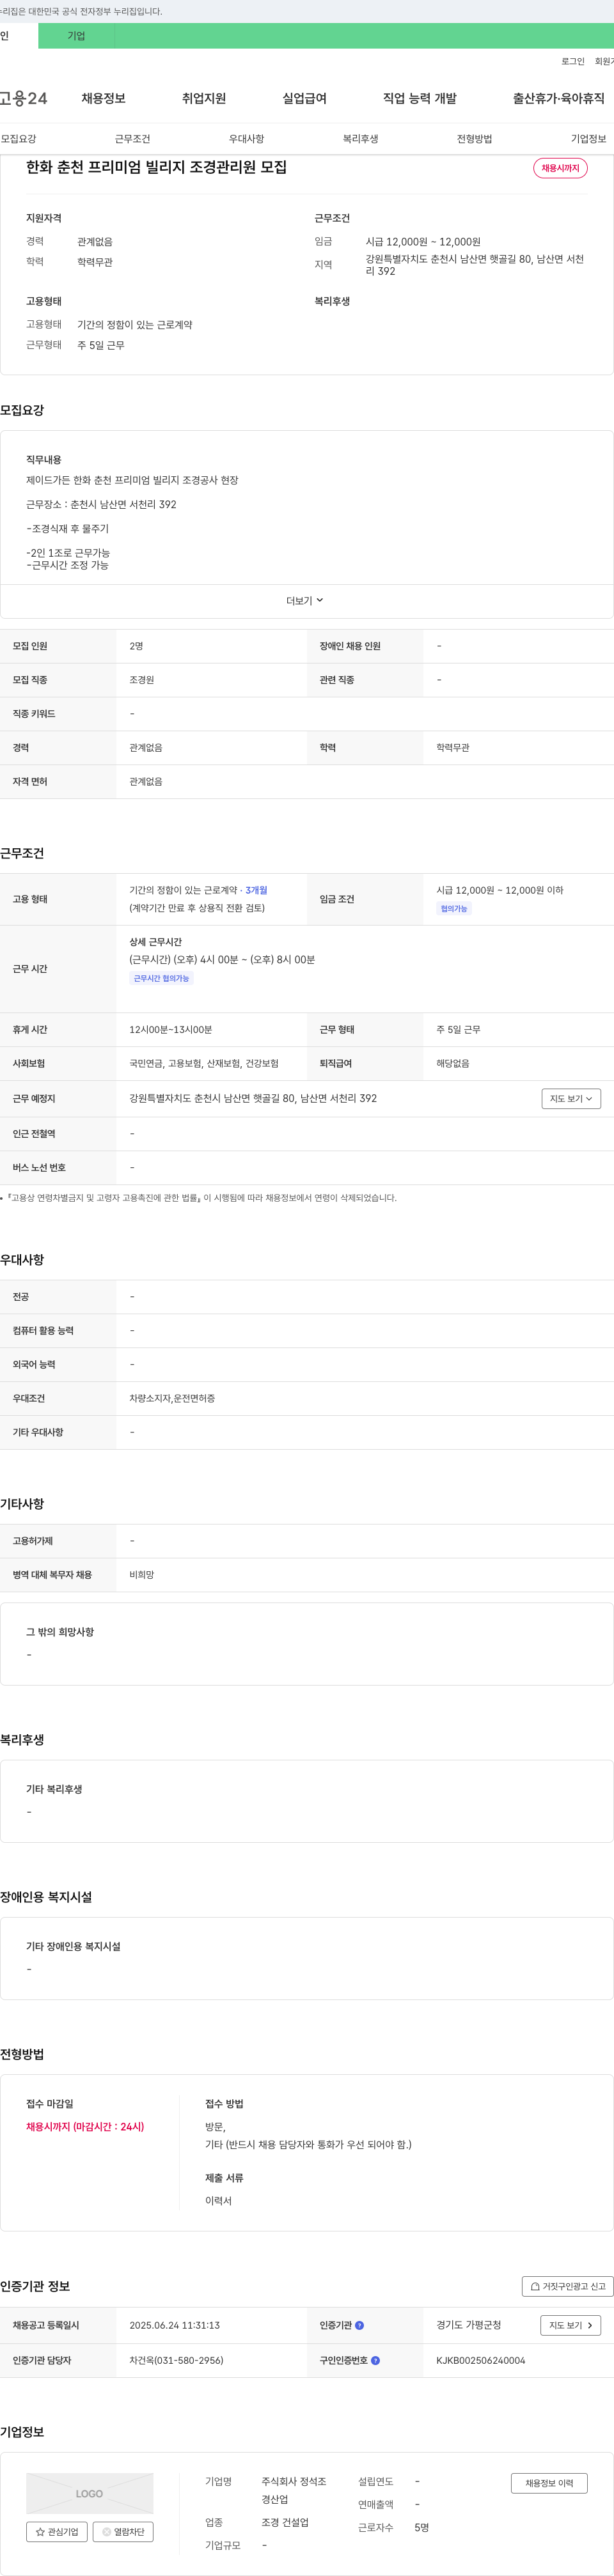Screen dimensions: 614x2576
Task: Open 지도 보기 for 경기도 가평군청
Action: point(571,2326)
